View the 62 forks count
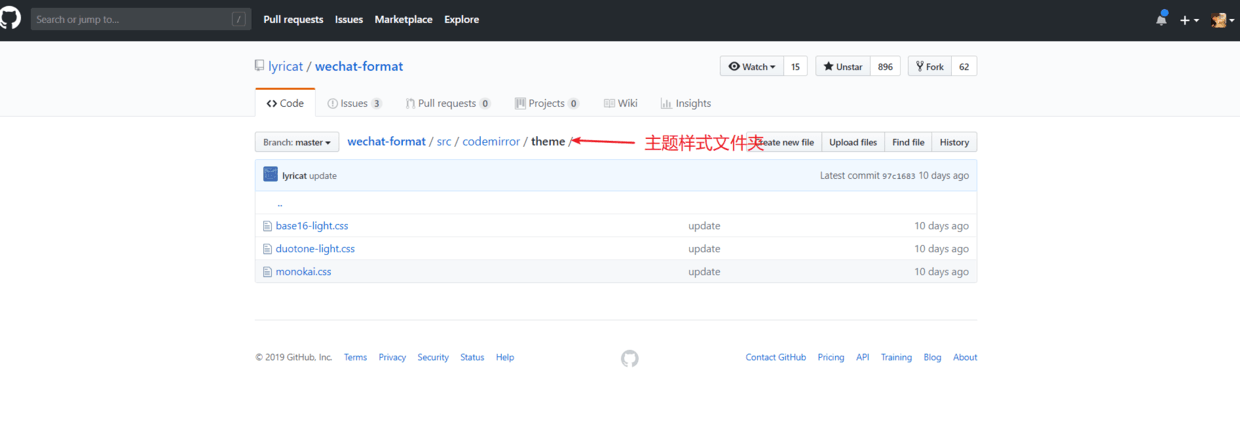1240x435 pixels. 964,66
